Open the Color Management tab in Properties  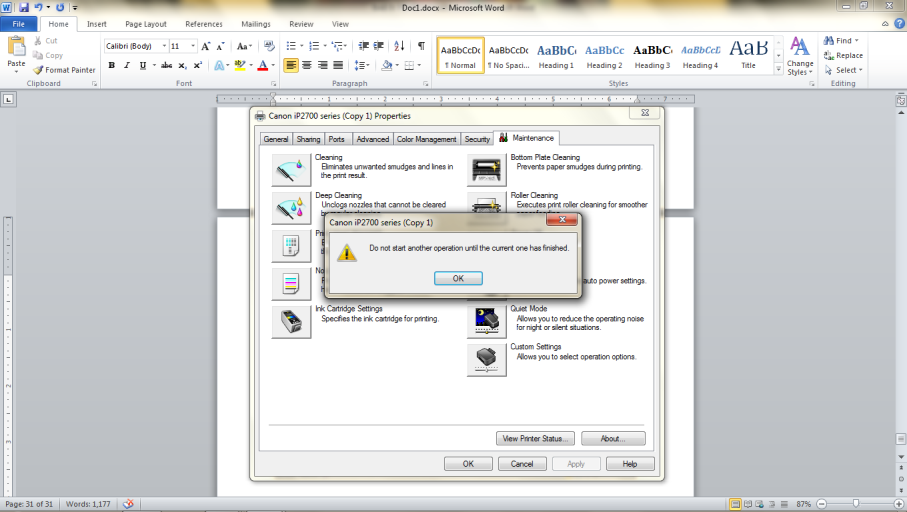click(x=426, y=139)
